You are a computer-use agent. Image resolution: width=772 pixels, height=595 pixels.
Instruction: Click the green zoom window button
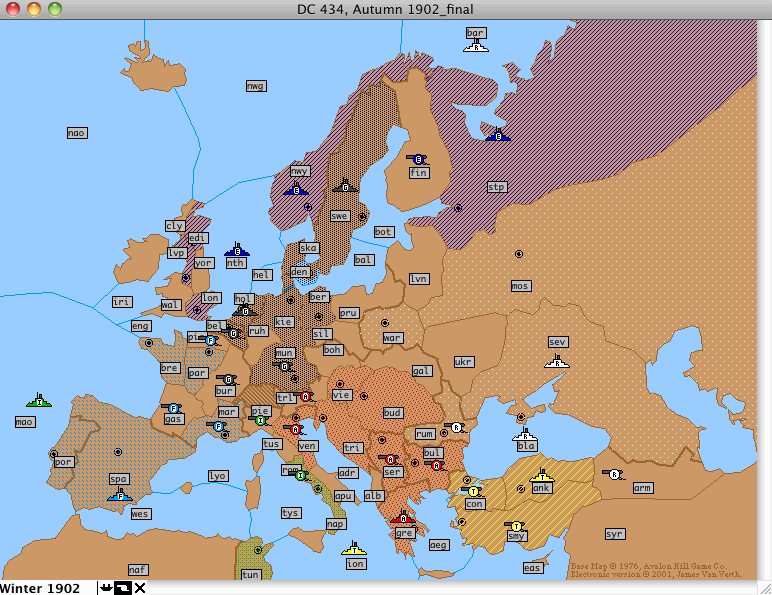(55, 9)
